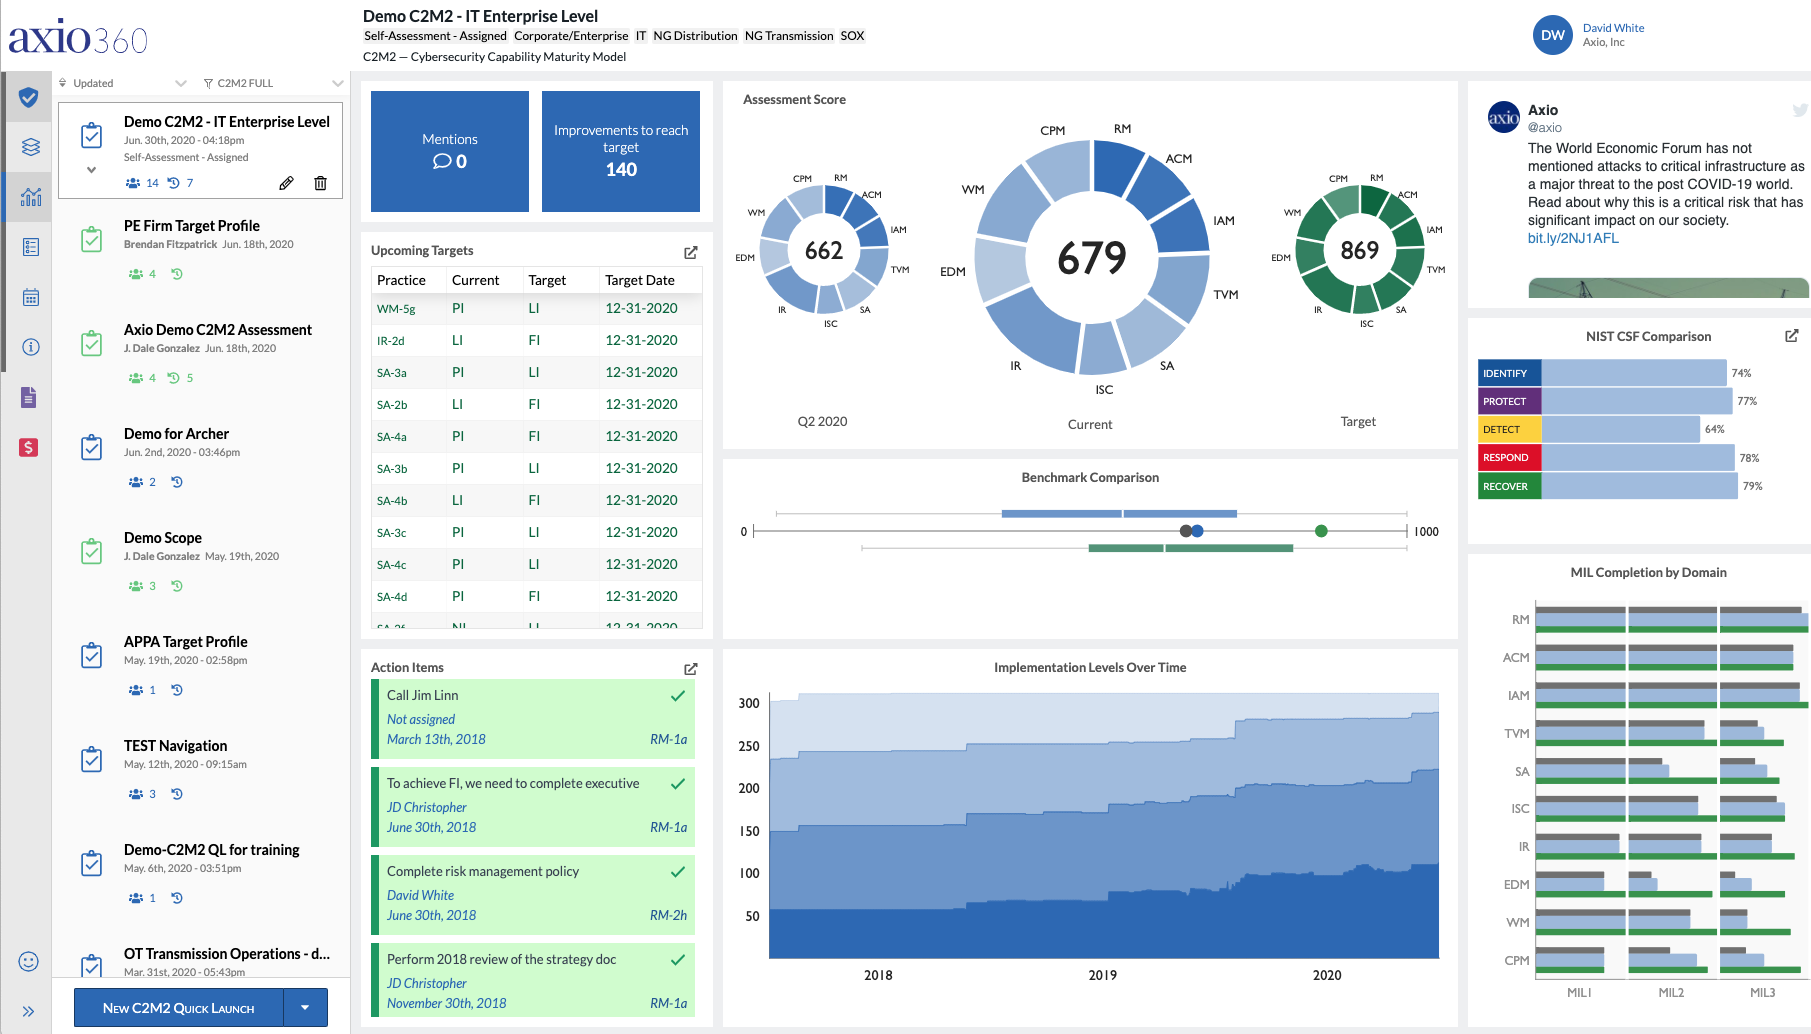Click the green target marker on benchmark
The image size is (1811, 1034).
pyautogui.click(x=1321, y=531)
